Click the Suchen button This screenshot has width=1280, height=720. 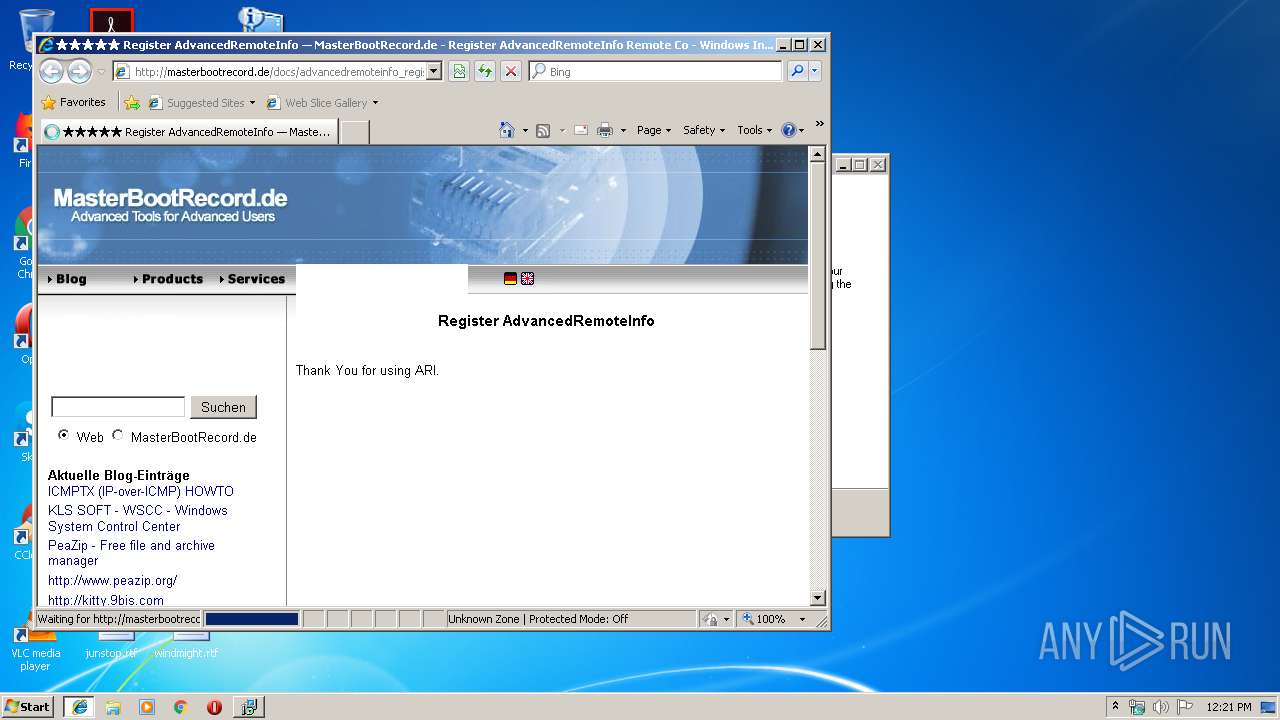pos(223,407)
